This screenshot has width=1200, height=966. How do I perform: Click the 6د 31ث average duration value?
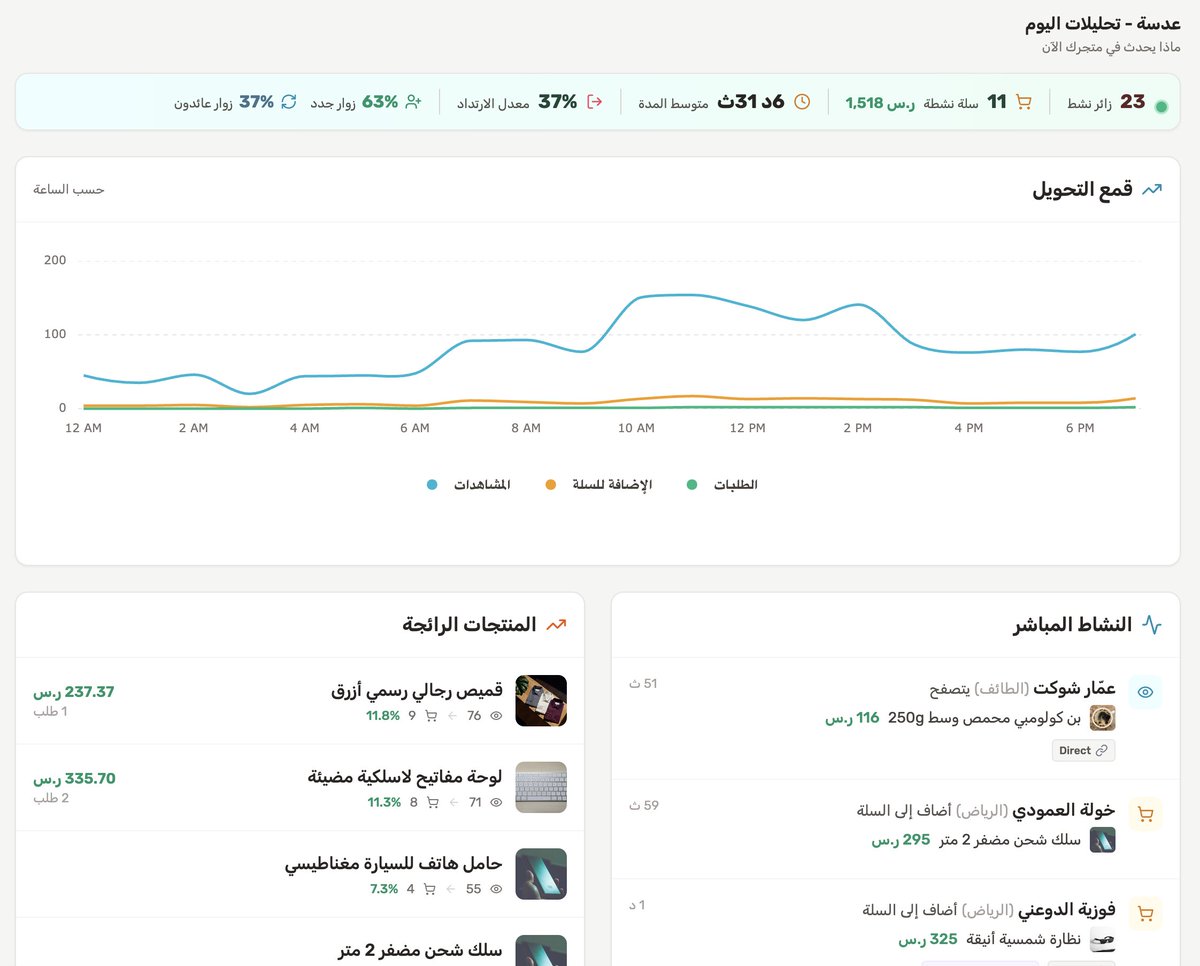tap(751, 102)
